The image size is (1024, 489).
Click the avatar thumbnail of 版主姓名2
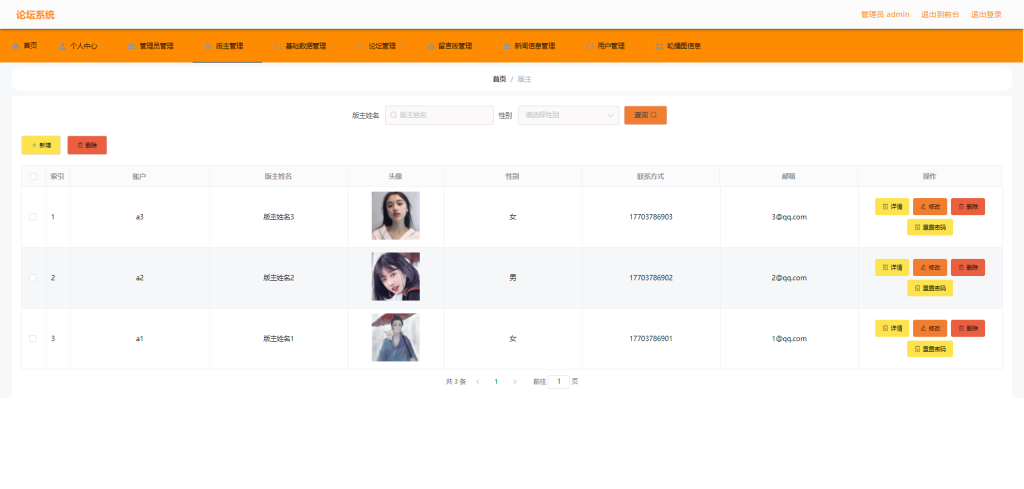point(396,277)
